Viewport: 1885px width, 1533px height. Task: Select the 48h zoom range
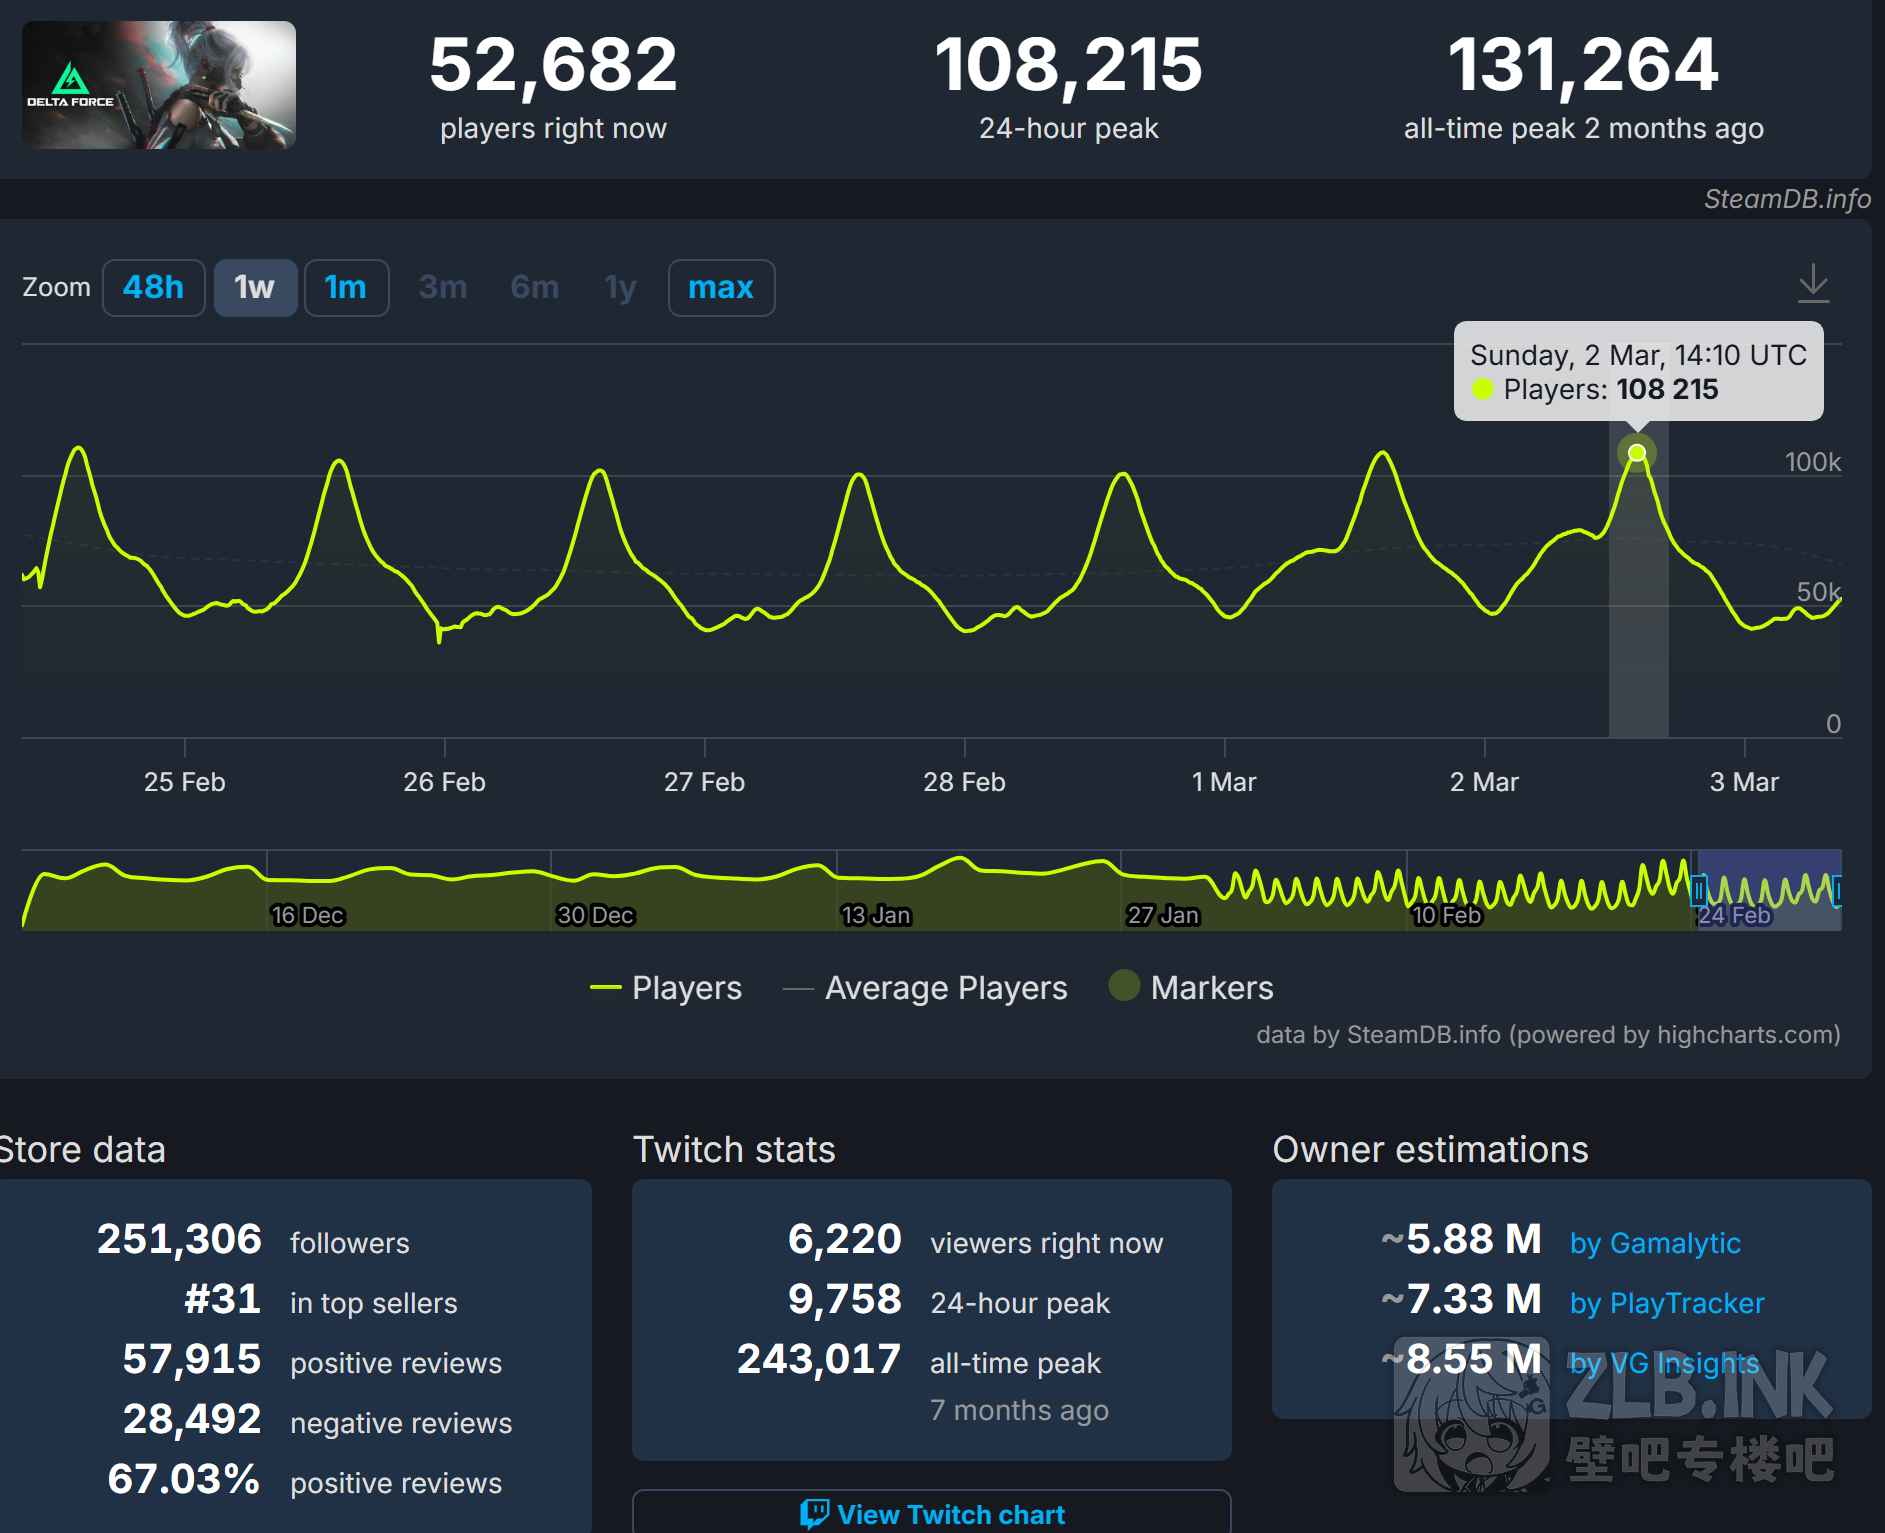pos(154,288)
